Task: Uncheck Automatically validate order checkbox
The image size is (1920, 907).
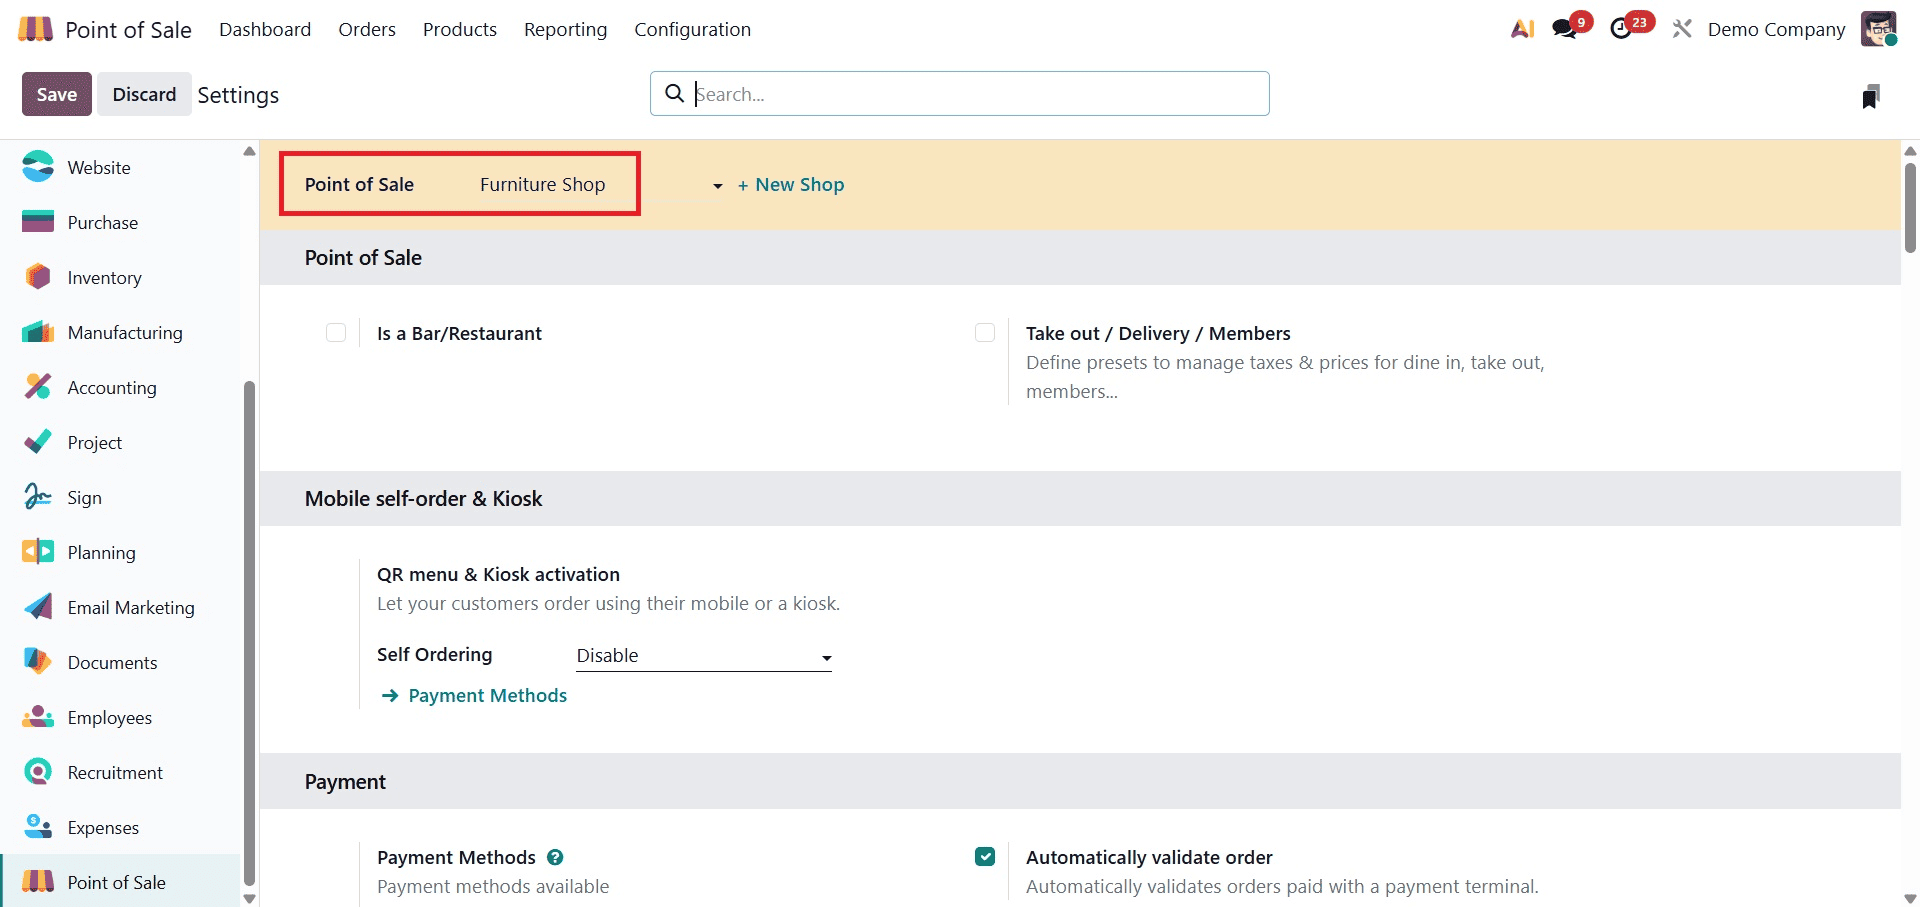Action: pyautogui.click(x=985, y=856)
